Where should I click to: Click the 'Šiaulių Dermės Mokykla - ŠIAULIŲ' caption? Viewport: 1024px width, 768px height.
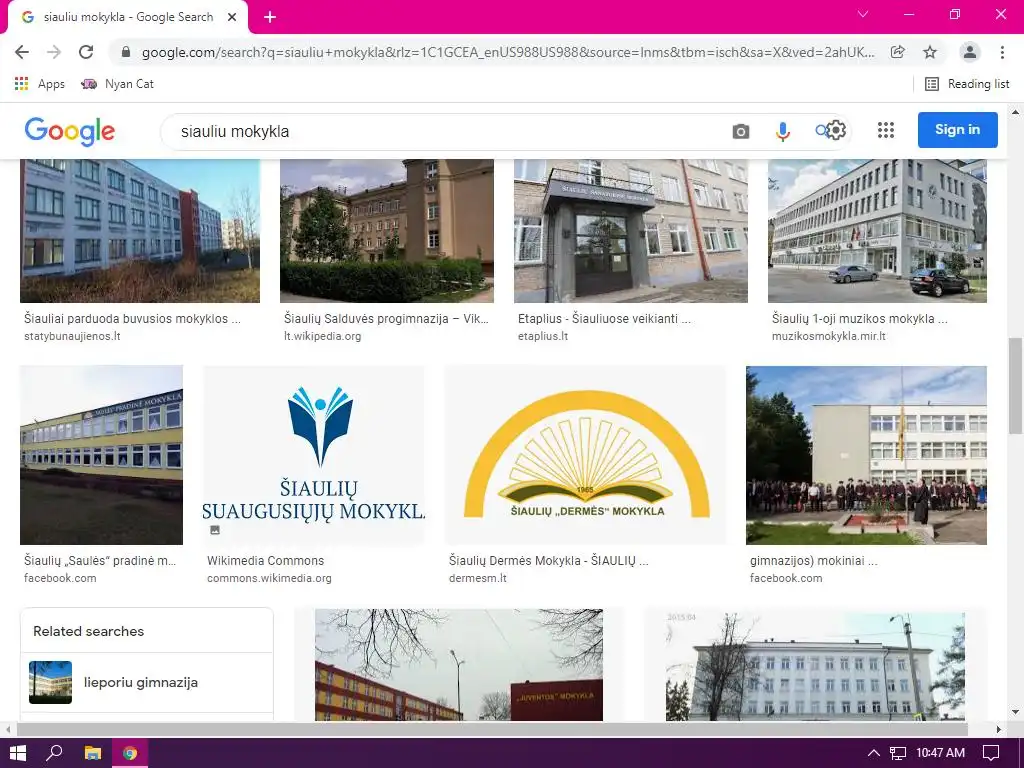[549, 560]
